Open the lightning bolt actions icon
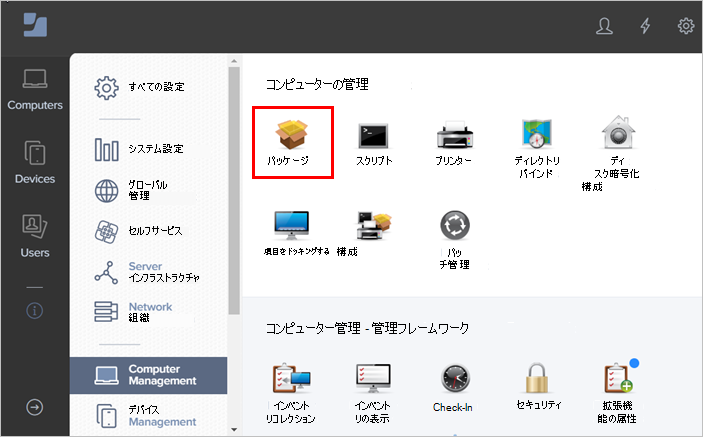This screenshot has height=437, width=703. [645, 26]
